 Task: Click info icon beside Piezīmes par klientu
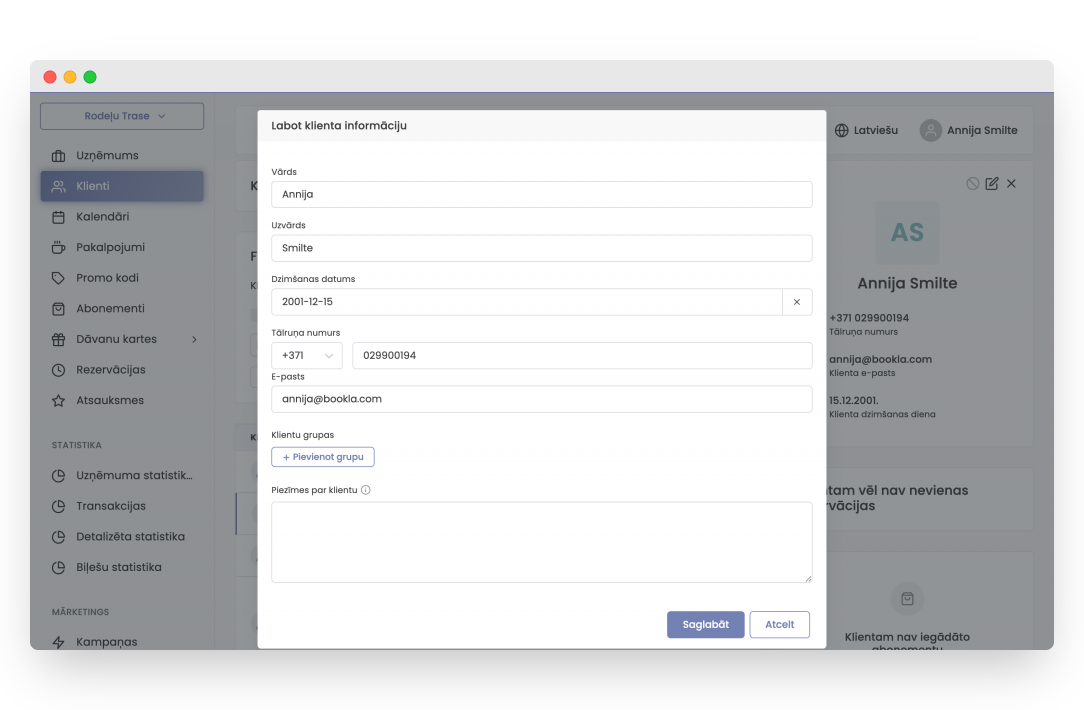pyautogui.click(x=366, y=490)
